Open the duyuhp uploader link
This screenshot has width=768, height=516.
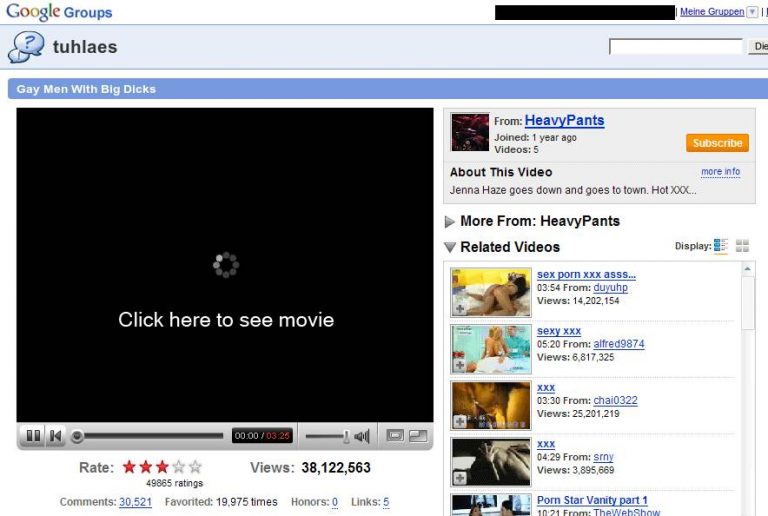610,288
